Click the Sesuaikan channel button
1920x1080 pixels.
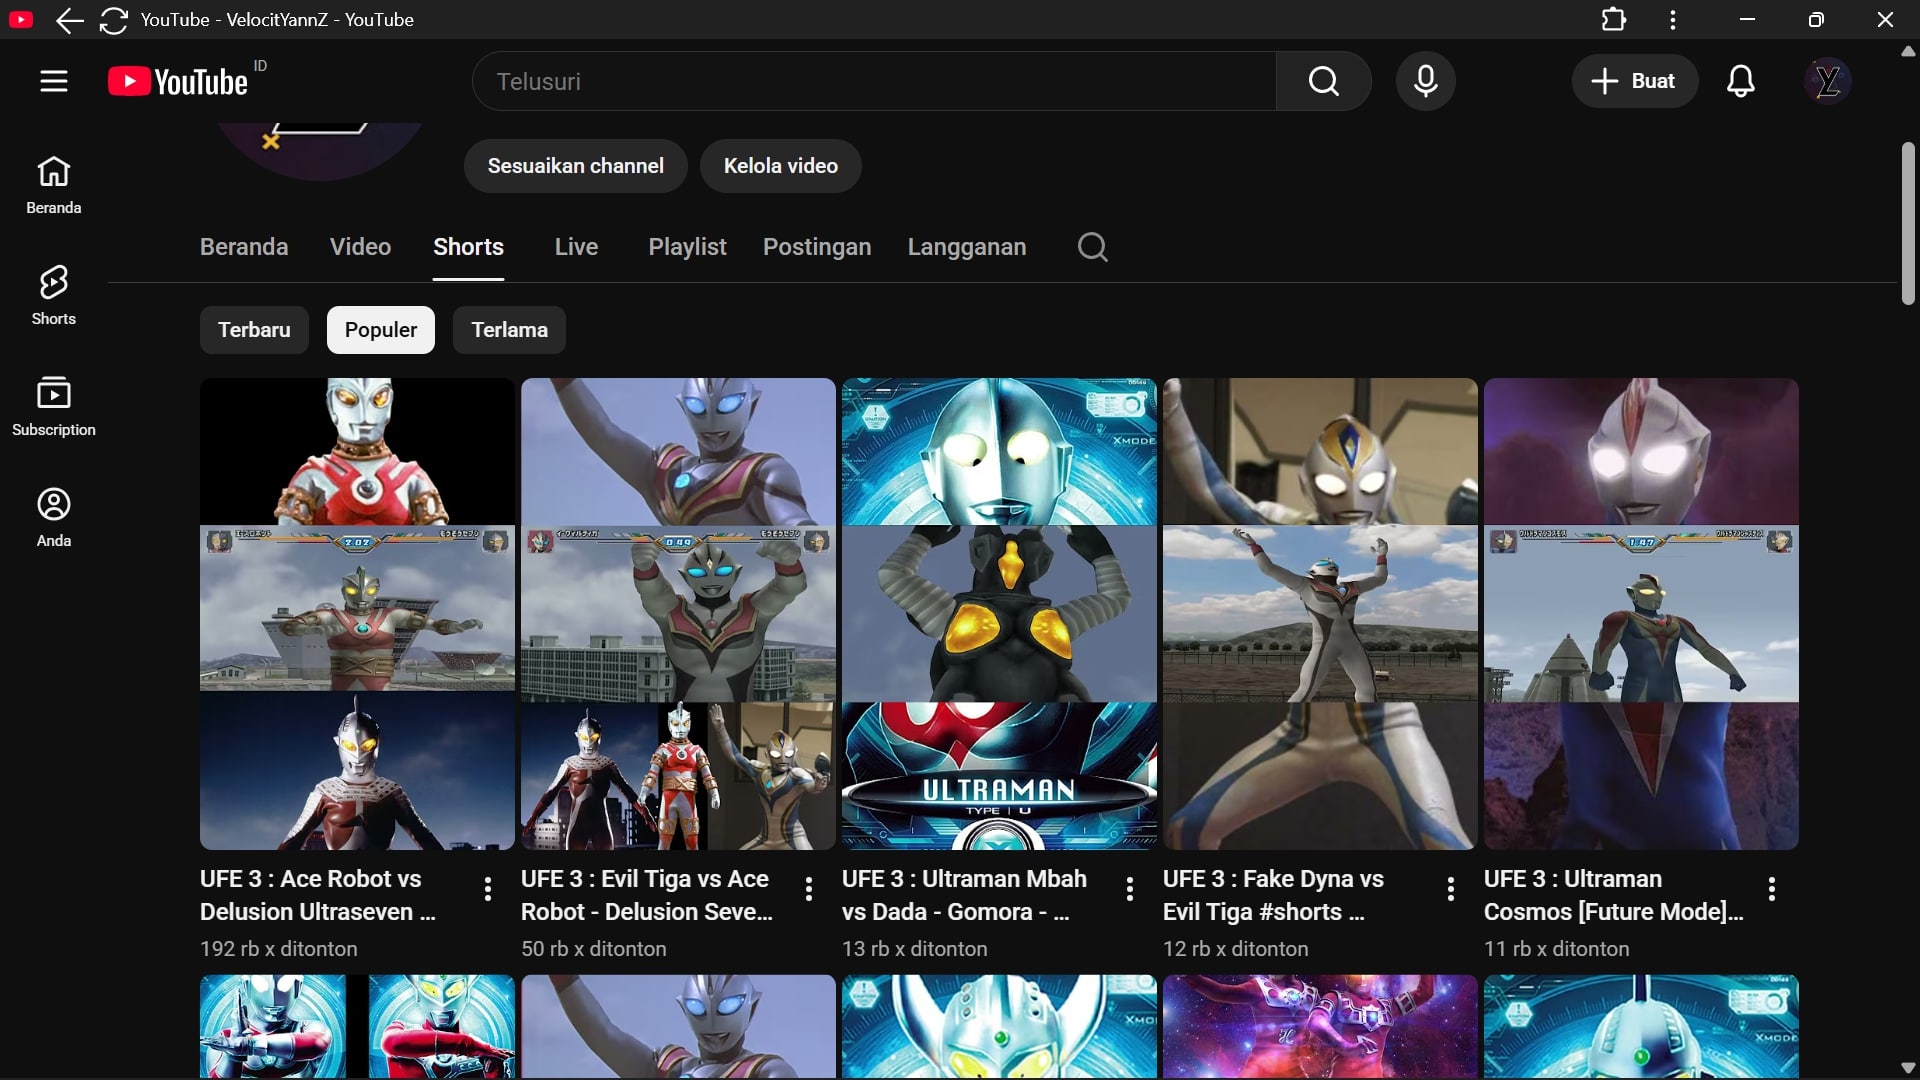click(x=575, y=166)
